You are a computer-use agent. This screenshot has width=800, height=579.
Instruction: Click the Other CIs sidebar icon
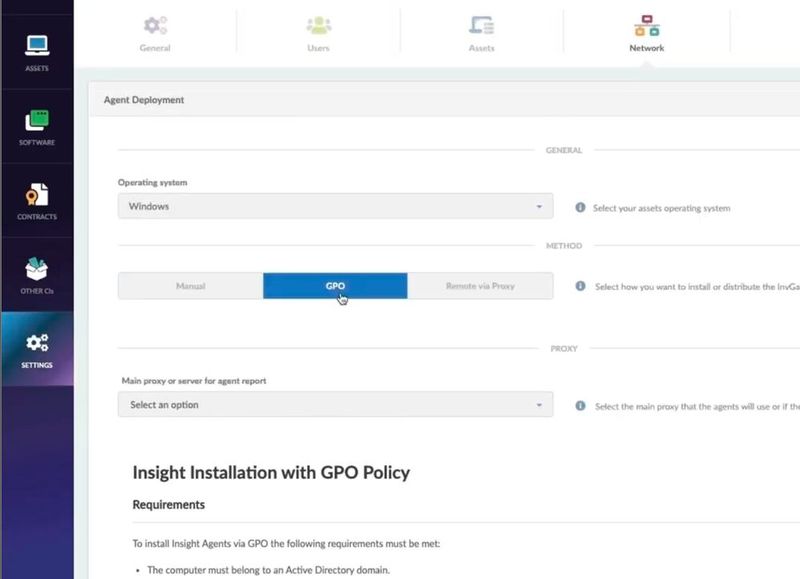[x=36, y=272]
